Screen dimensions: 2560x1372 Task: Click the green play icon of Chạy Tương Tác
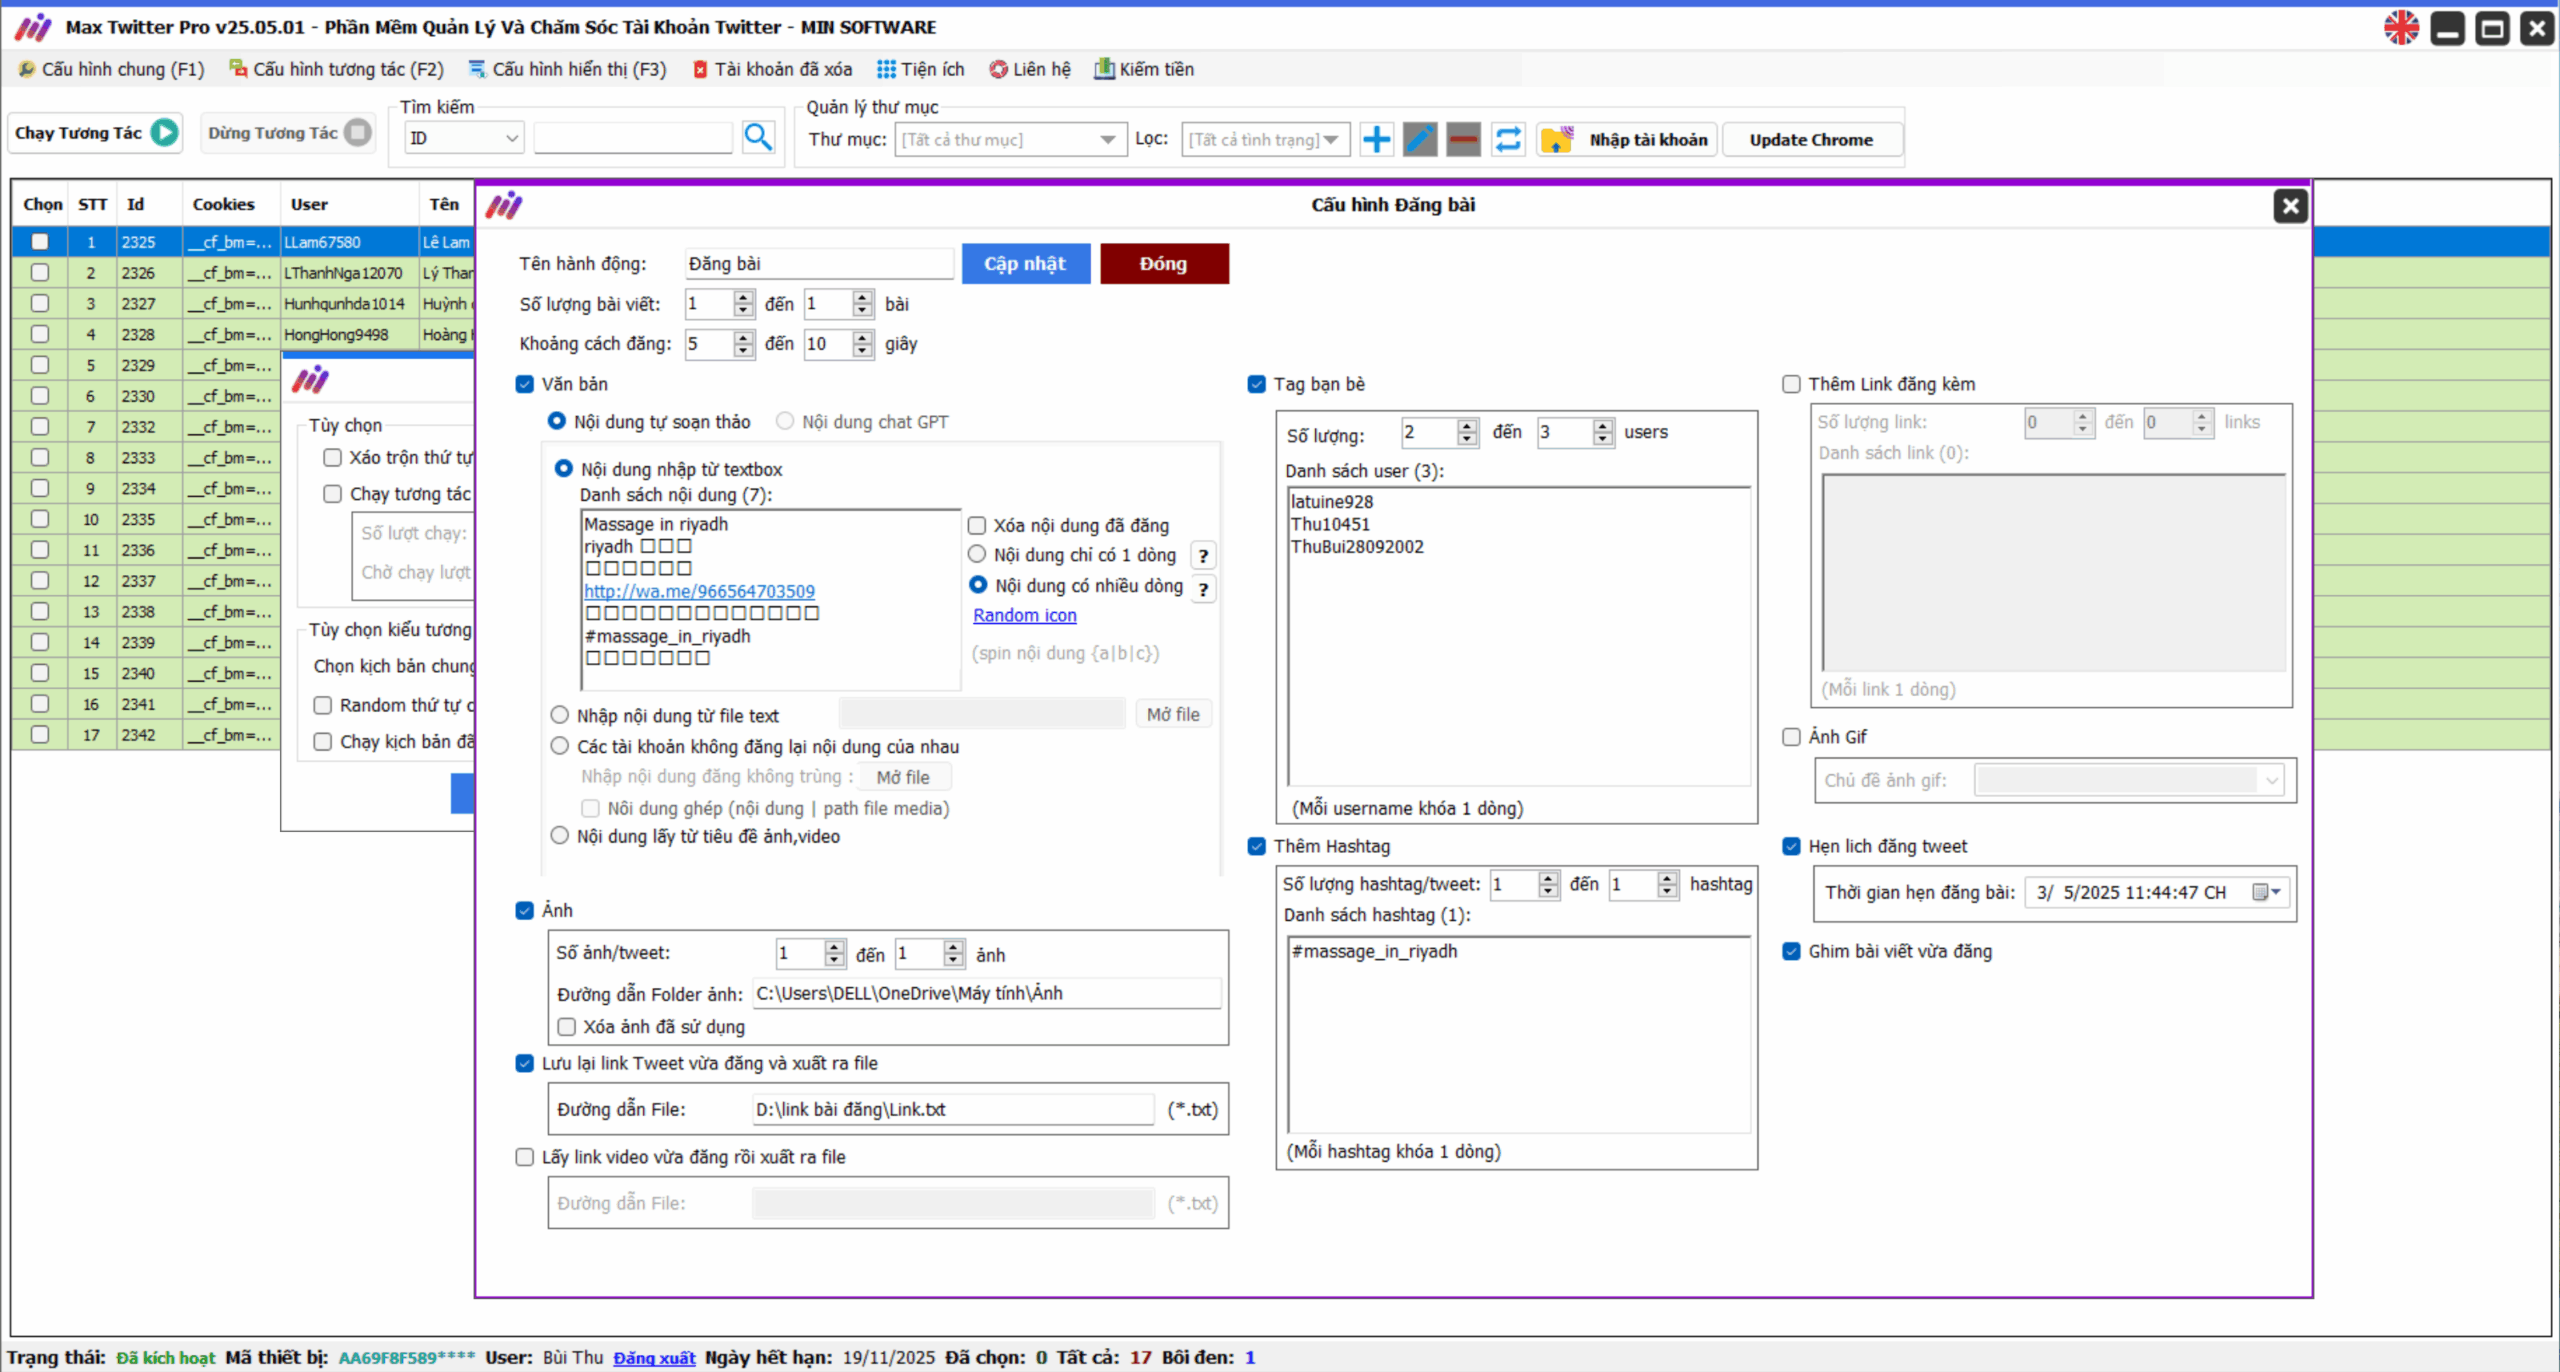click(x=165, y=132)
